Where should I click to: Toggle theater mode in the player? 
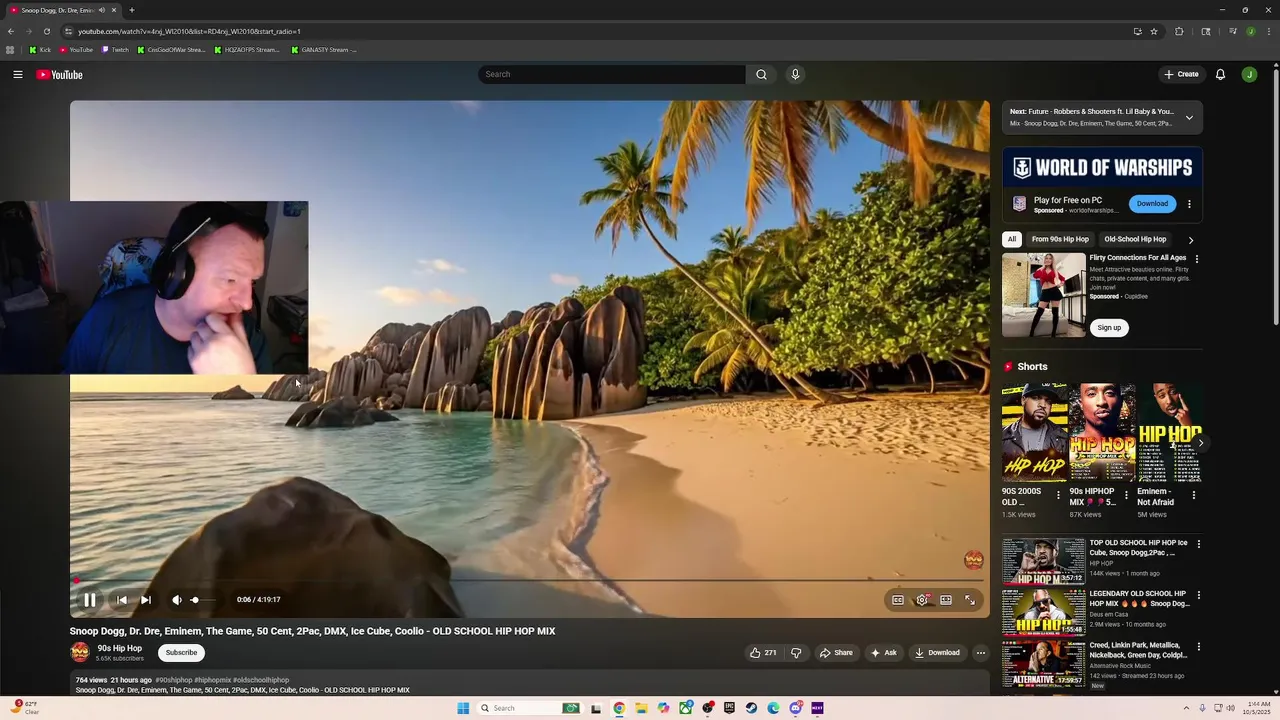pyautogui.click(x=946, y=600)
